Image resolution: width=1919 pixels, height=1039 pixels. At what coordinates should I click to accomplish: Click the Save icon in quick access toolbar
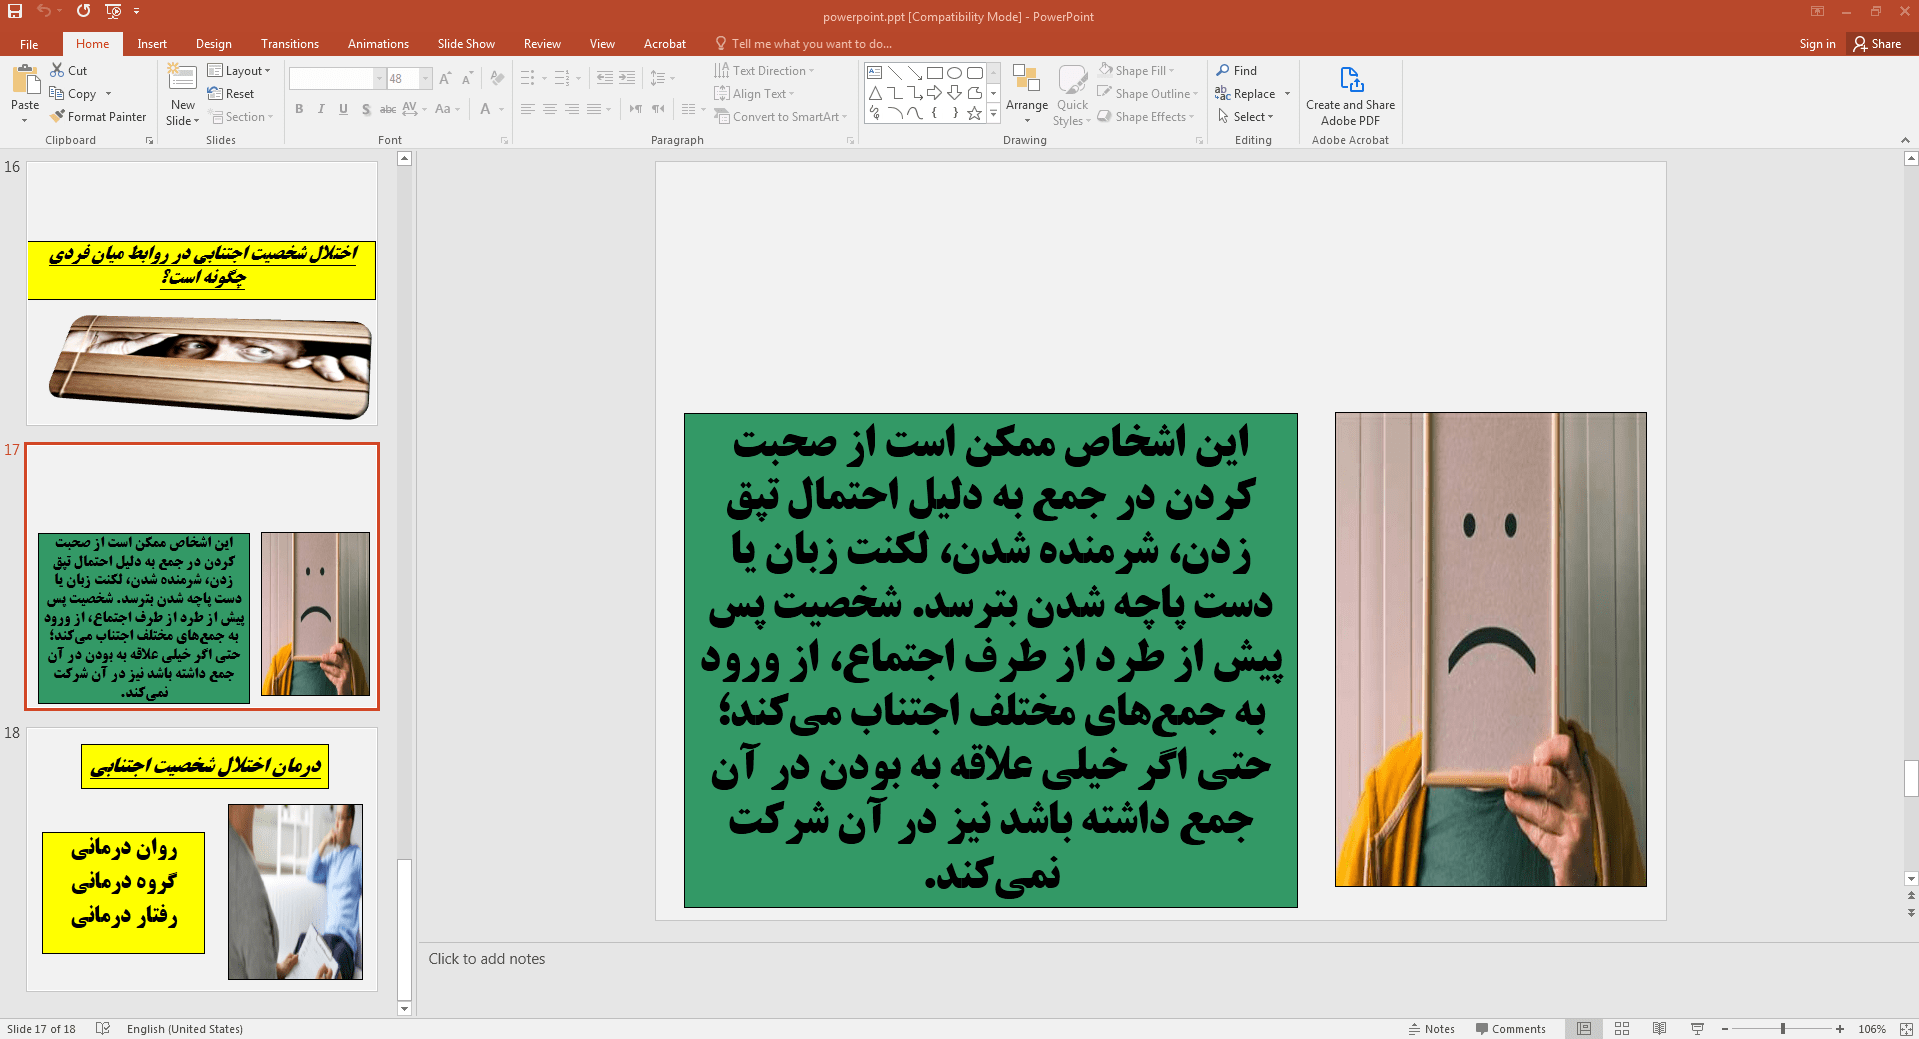click(x=15, y=11)
